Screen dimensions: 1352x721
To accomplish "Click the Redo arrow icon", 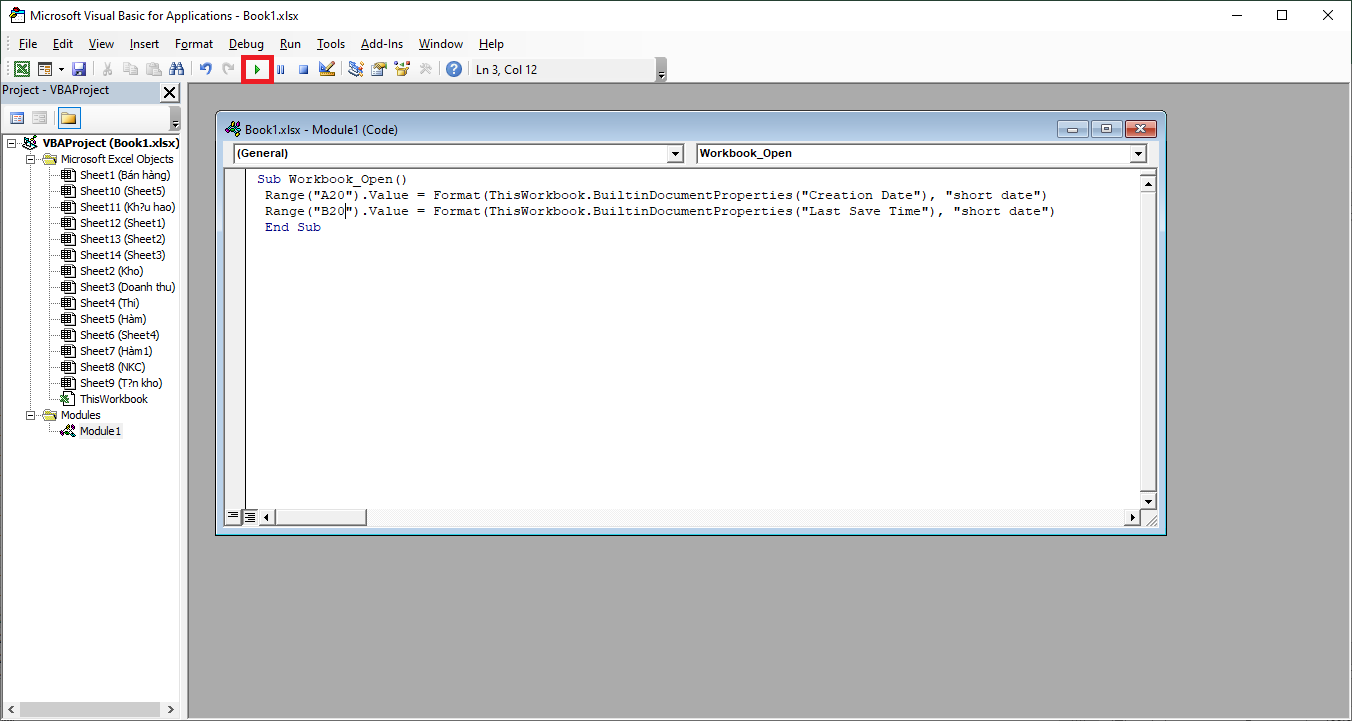I will (x=228, y=69).
